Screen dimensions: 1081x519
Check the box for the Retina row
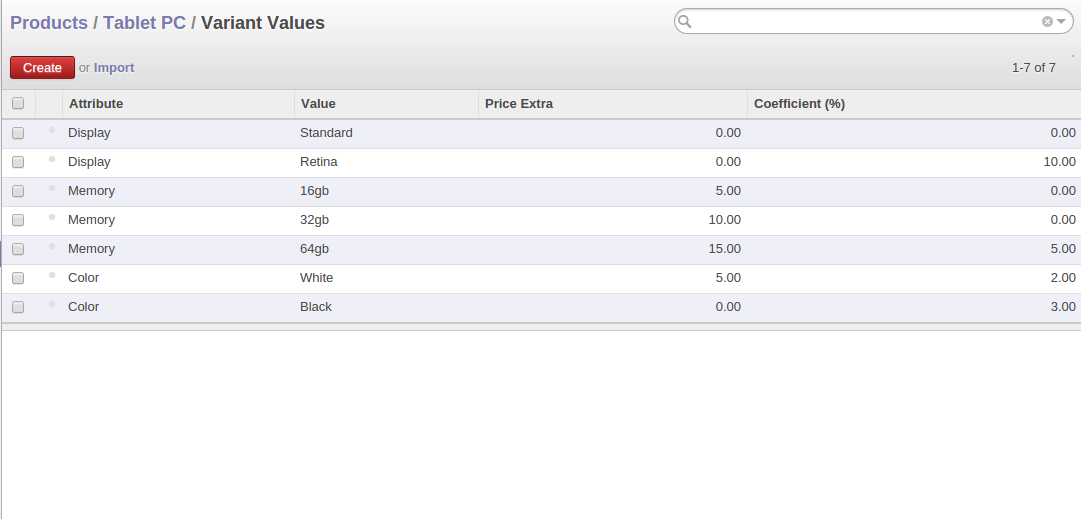(18, 162)
